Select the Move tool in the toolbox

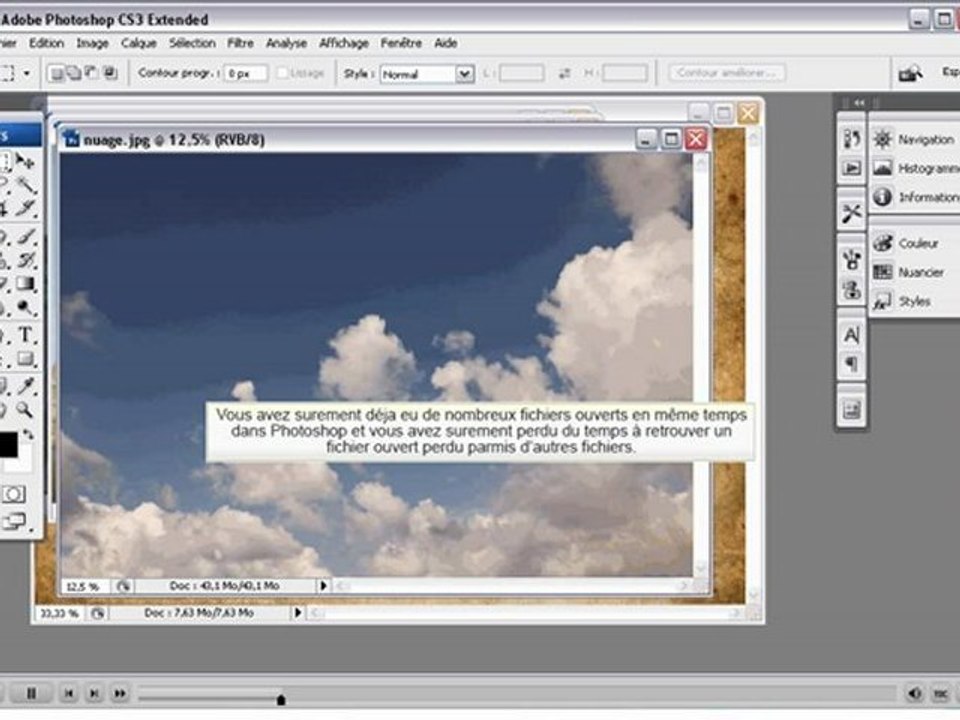[x=25, y=161]
